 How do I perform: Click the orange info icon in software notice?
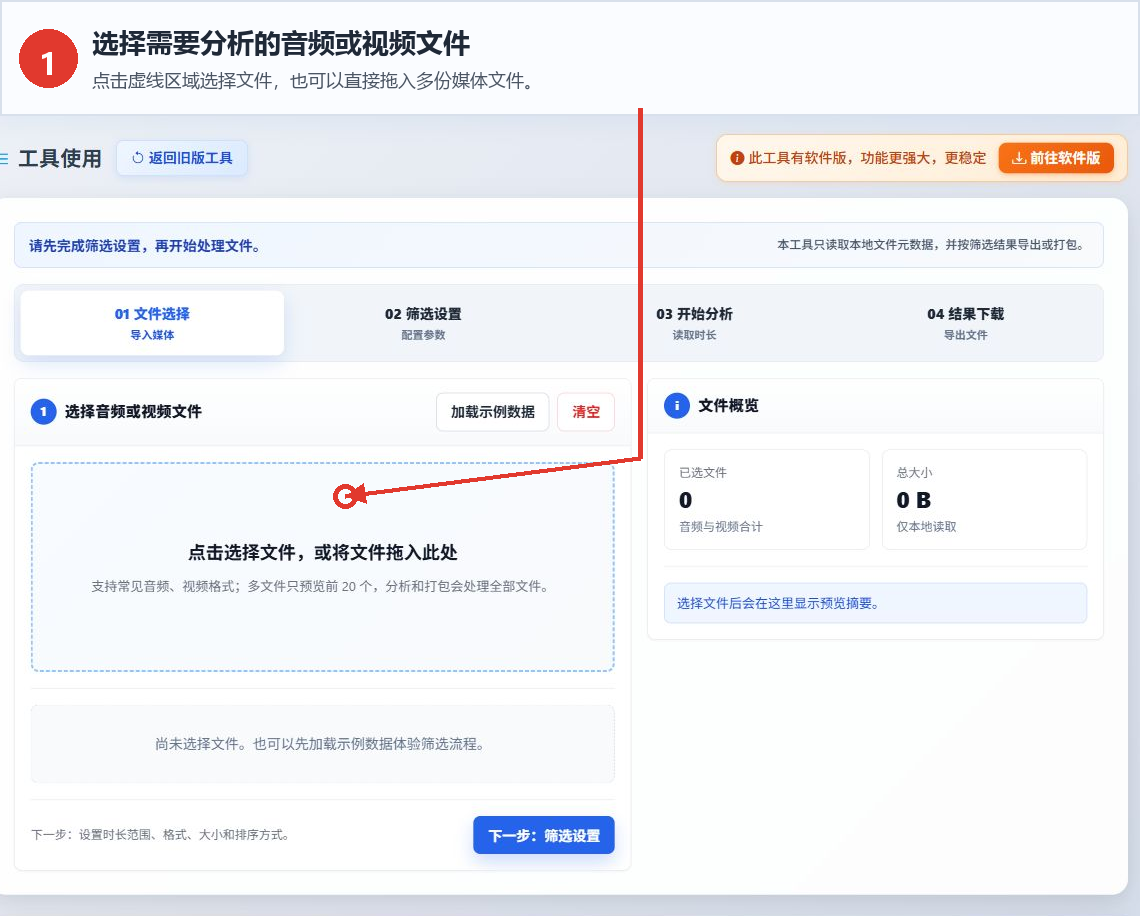coord(736,158)
